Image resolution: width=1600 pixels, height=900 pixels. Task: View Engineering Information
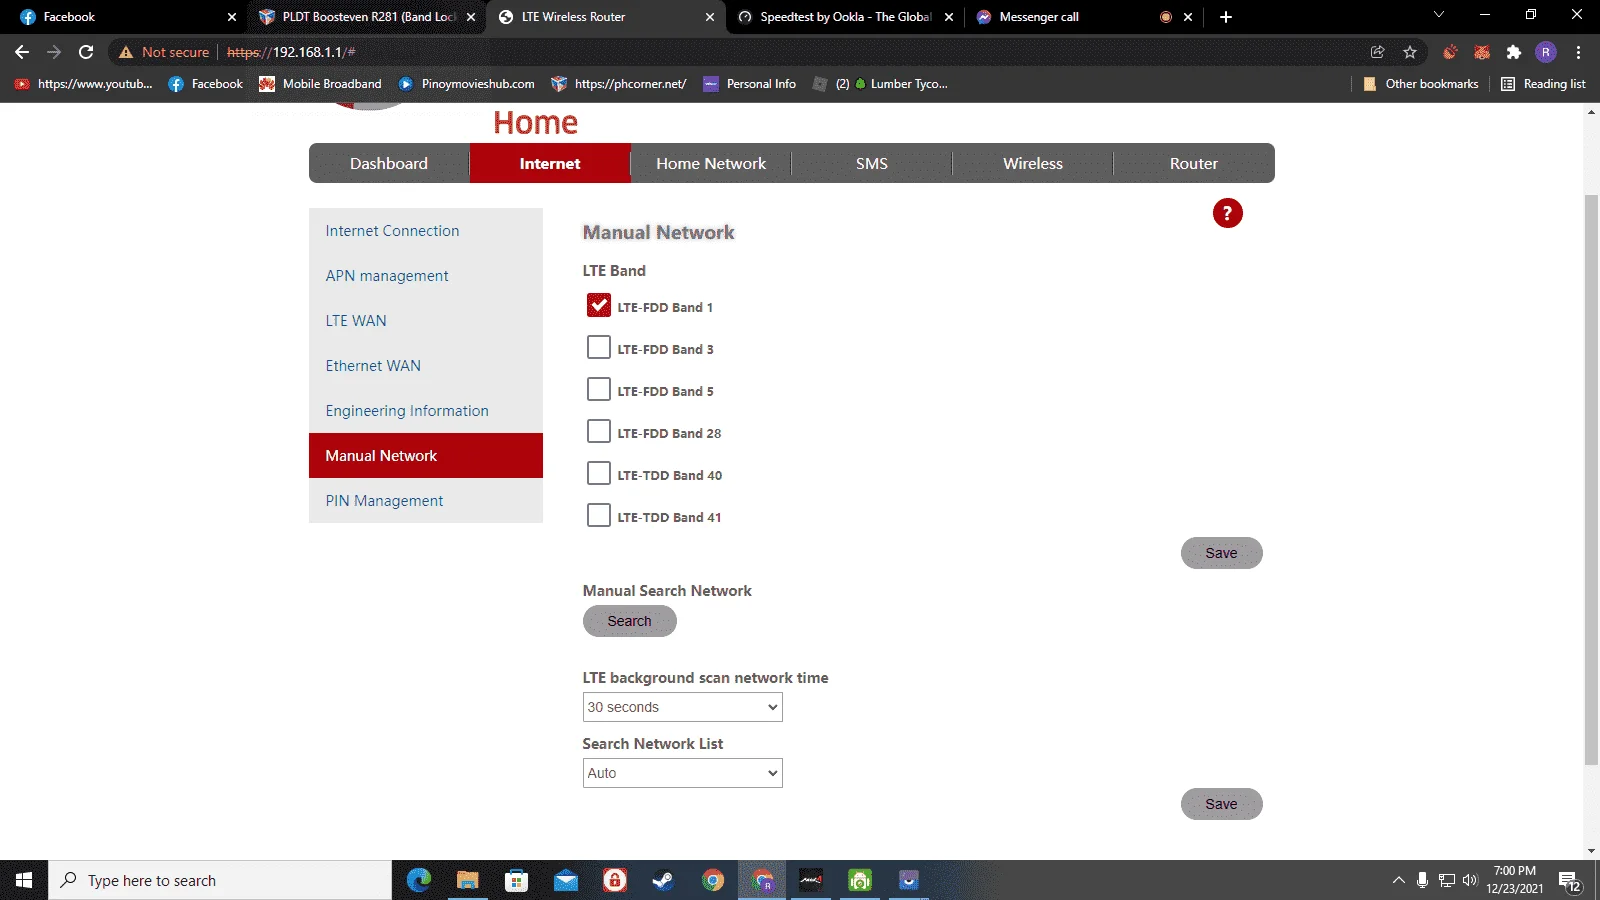[x=426, y=411]
